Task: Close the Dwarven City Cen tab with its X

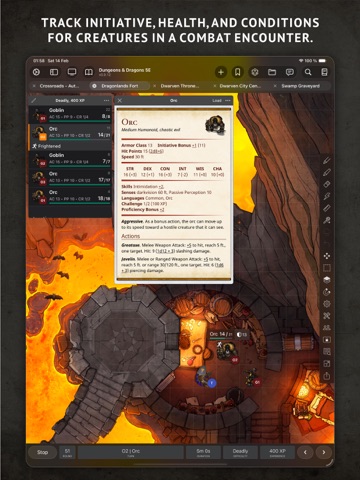Action: click(x=215, y=86)
